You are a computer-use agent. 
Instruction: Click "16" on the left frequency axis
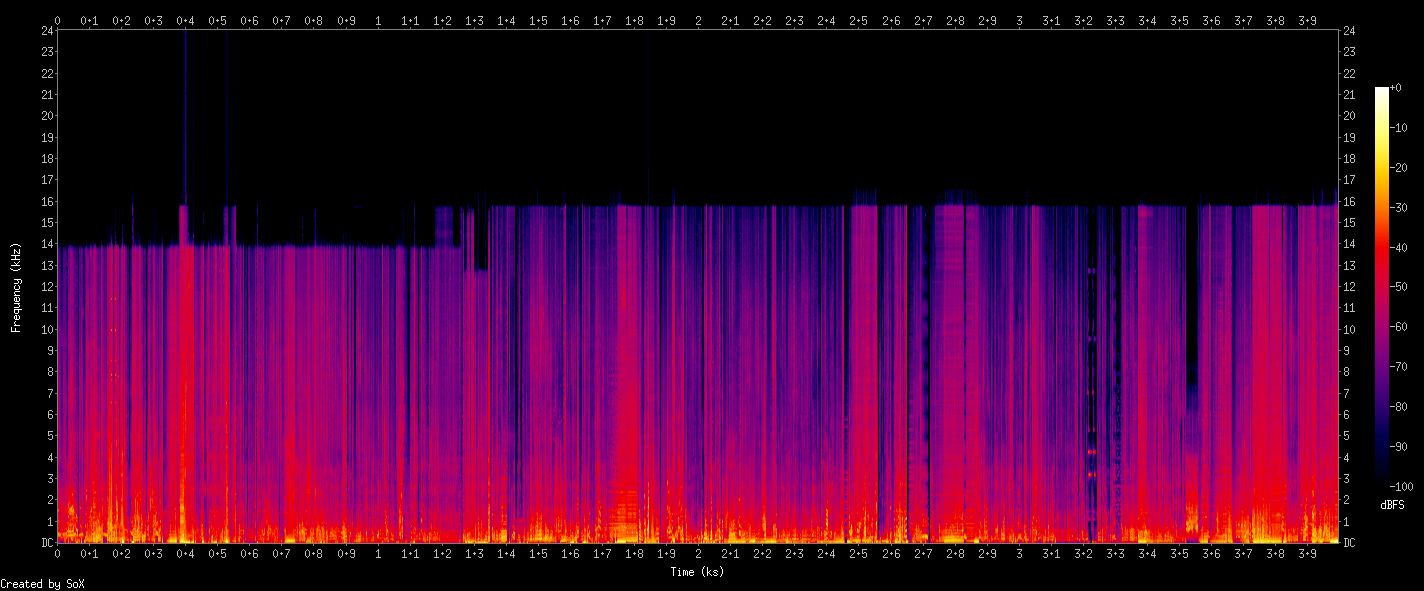click(x=46, y=201)
